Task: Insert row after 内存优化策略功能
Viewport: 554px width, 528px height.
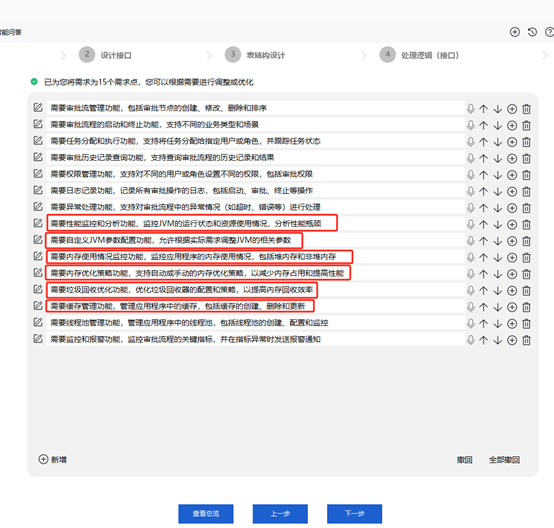Action: (512, 274)
